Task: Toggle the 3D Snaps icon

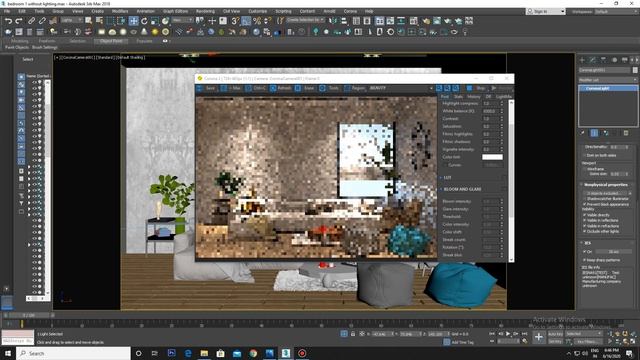Action: [x=235, y=20]
